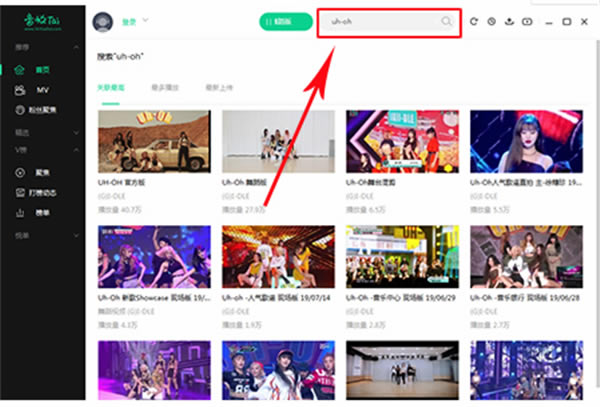Play the desert car UH-OH thumbnail
This screenshot has height=407, width=600.
154,142
